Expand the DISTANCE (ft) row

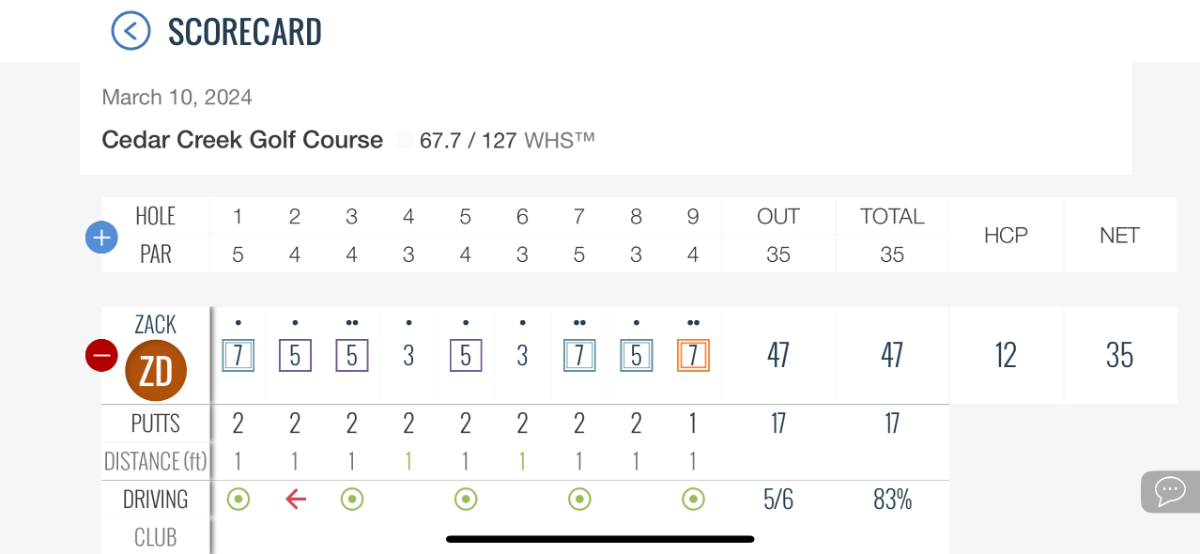click(155, 461)
